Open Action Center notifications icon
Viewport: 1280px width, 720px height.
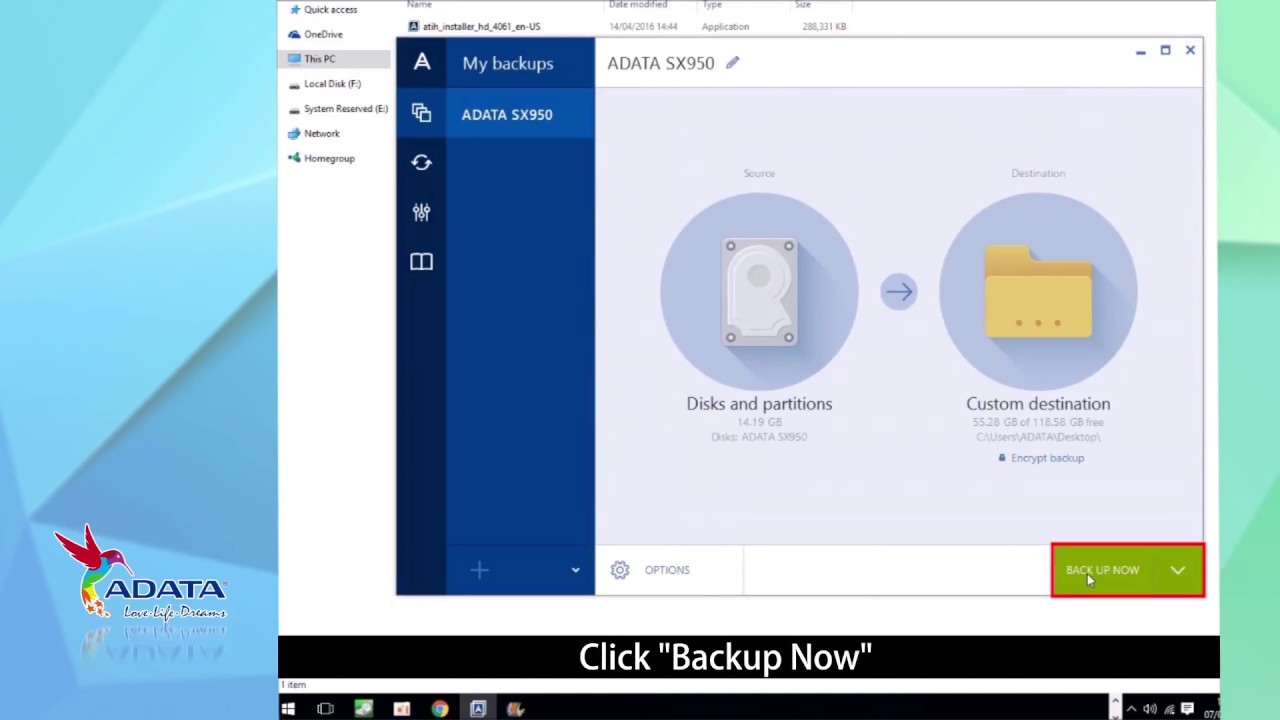[1187, 710]
